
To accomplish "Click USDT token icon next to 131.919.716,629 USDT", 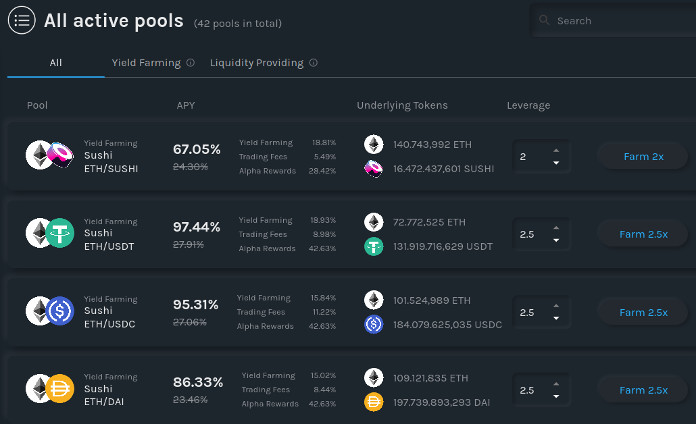I will click(x=374, y=246).
